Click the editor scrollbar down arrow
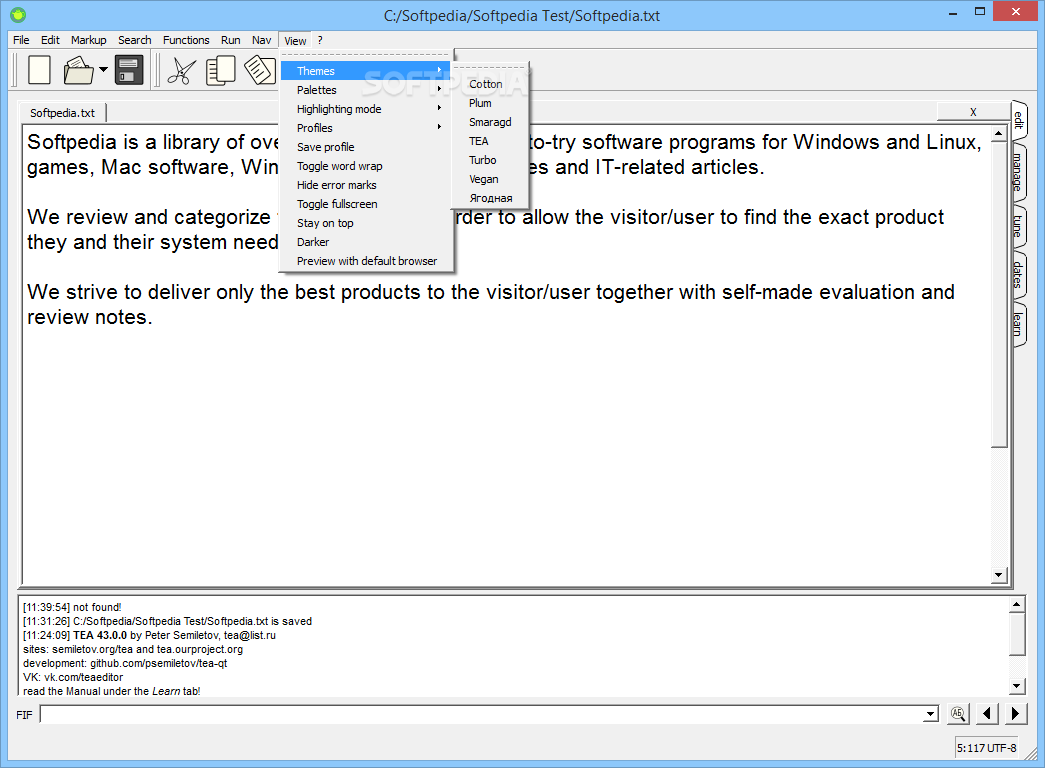Screen dimensions: 1045x768 [x=998, y=575]
